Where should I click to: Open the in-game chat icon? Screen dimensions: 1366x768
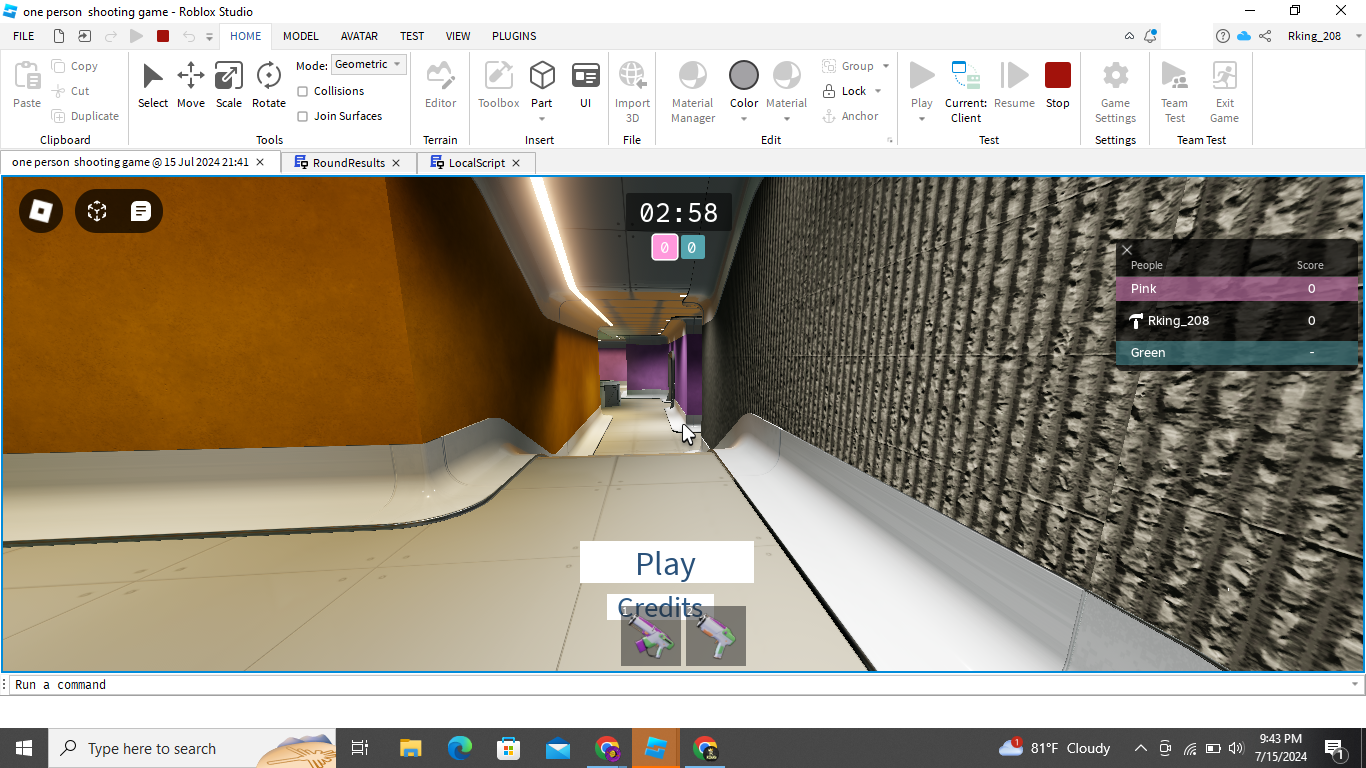tap(141, 211)
